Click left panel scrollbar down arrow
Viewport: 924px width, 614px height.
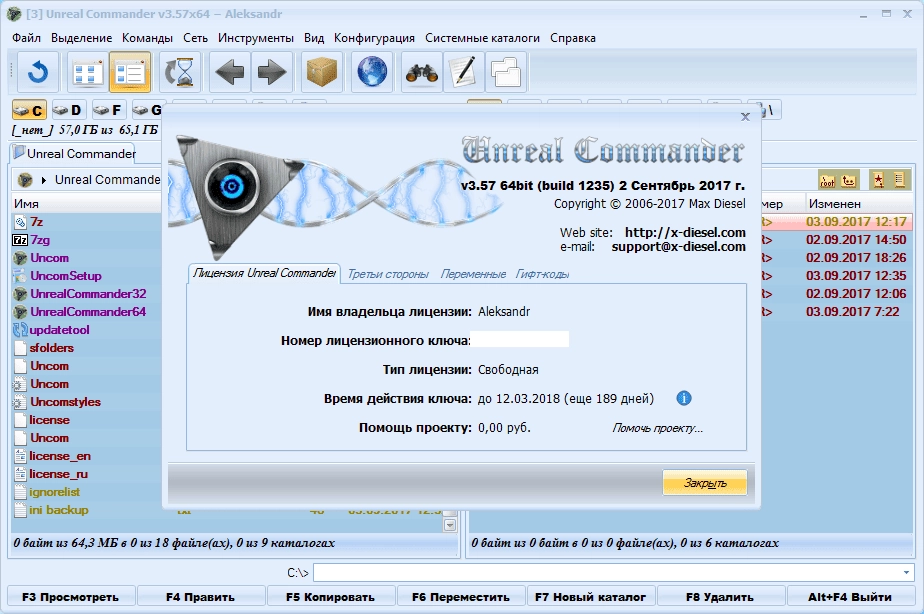point(450,524)
